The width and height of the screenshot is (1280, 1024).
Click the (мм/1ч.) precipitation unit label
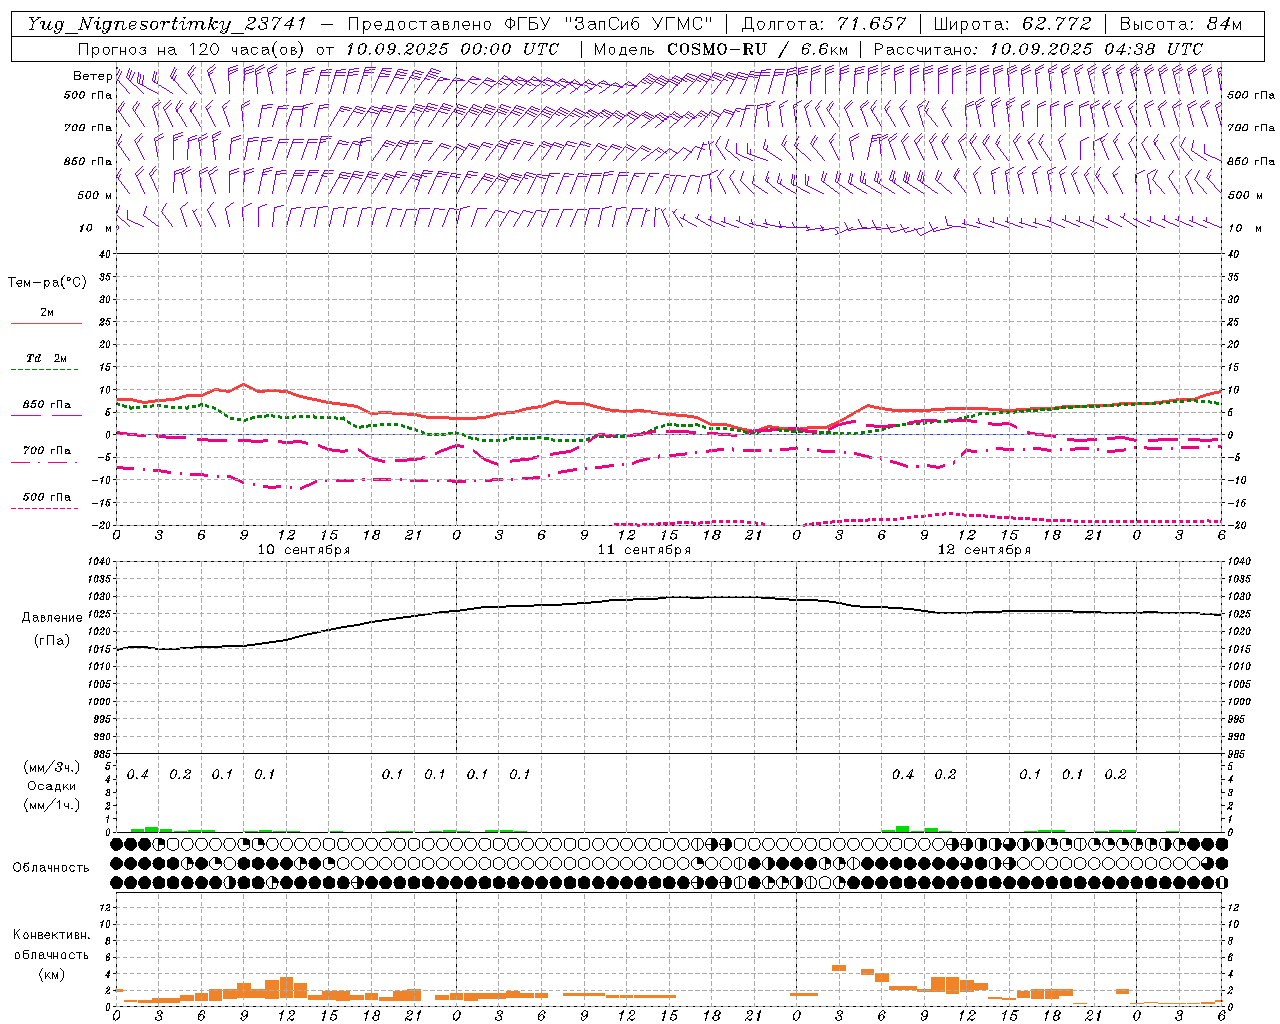click(x=52, y=805)
